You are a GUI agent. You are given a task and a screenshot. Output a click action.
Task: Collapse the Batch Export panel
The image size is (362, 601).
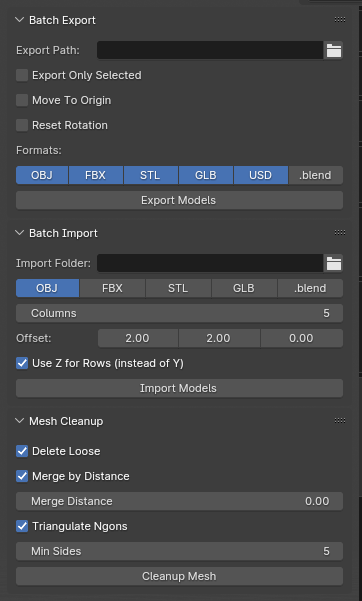tap(20, 20)
